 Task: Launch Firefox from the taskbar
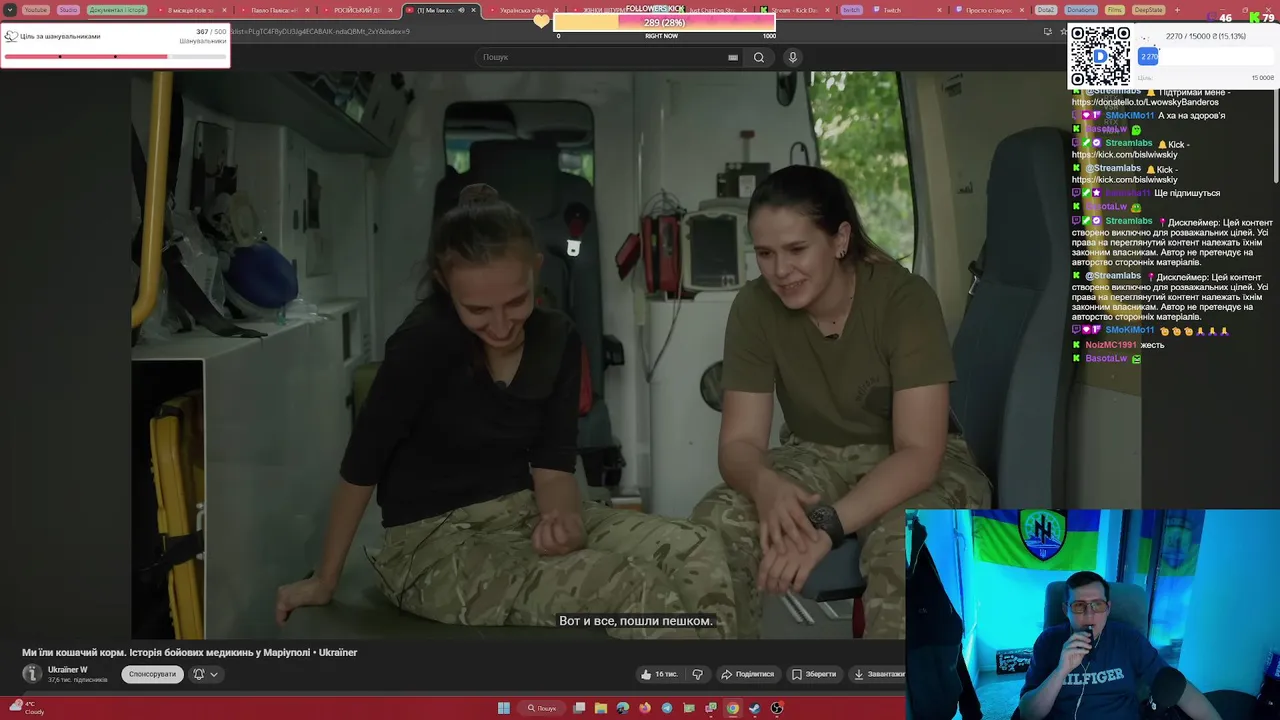(645, 708)
